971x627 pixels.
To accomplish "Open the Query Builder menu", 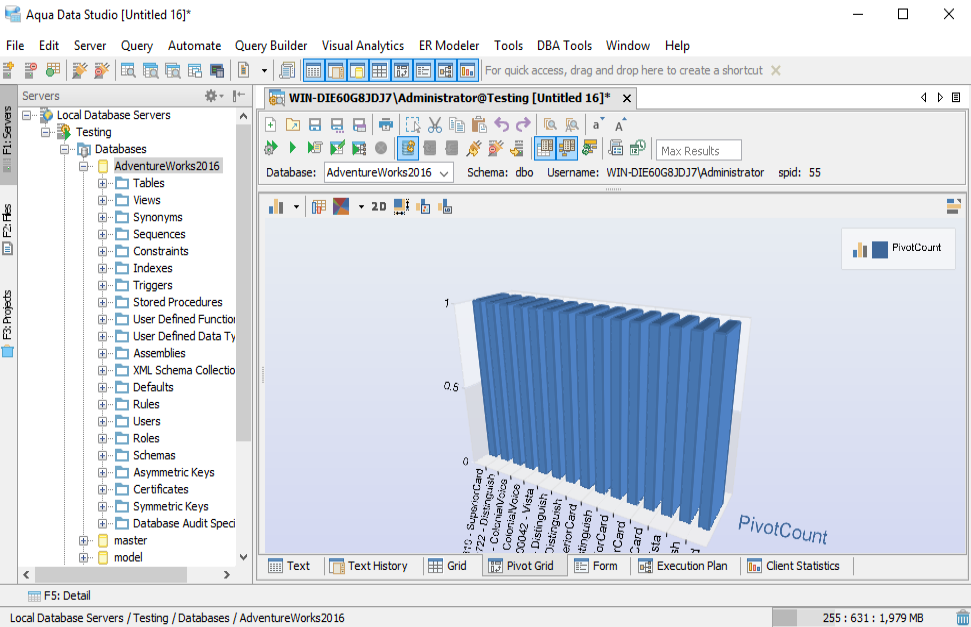I will (271, 45).
